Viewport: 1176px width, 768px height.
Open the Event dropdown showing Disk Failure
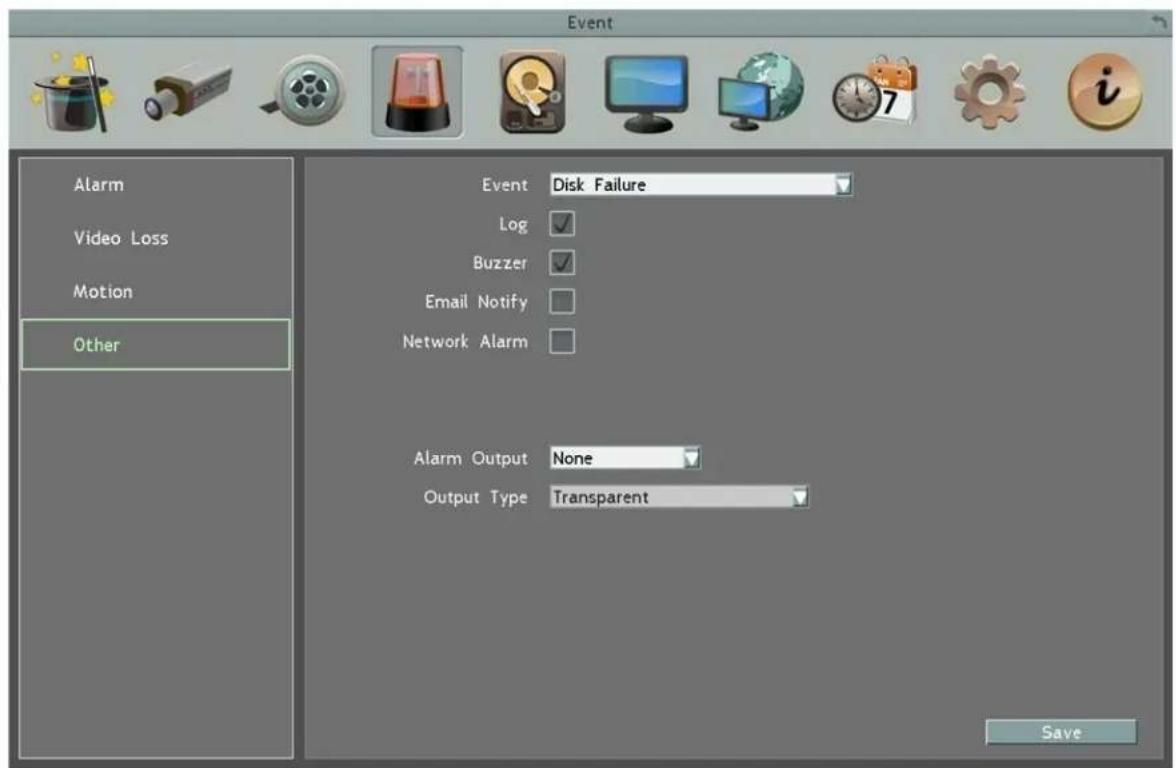701,184
